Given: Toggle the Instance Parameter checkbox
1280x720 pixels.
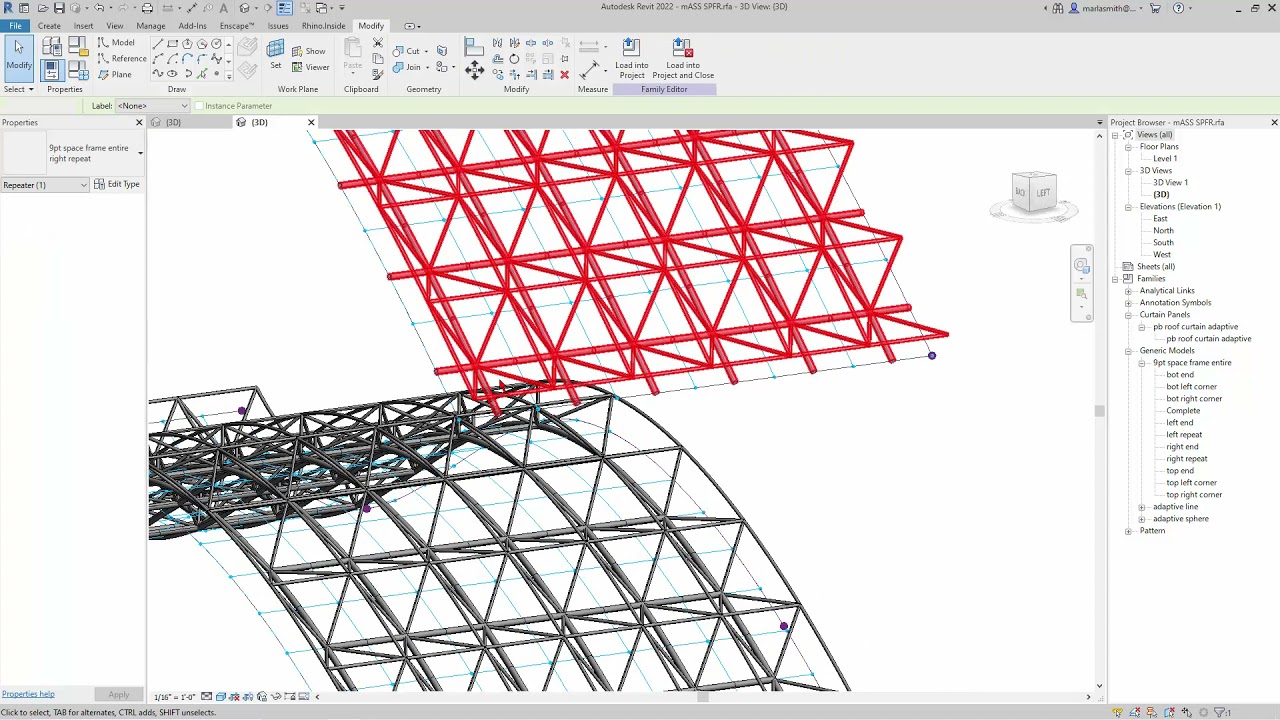Looking at the screenshot, I should [x=199, y=106].
